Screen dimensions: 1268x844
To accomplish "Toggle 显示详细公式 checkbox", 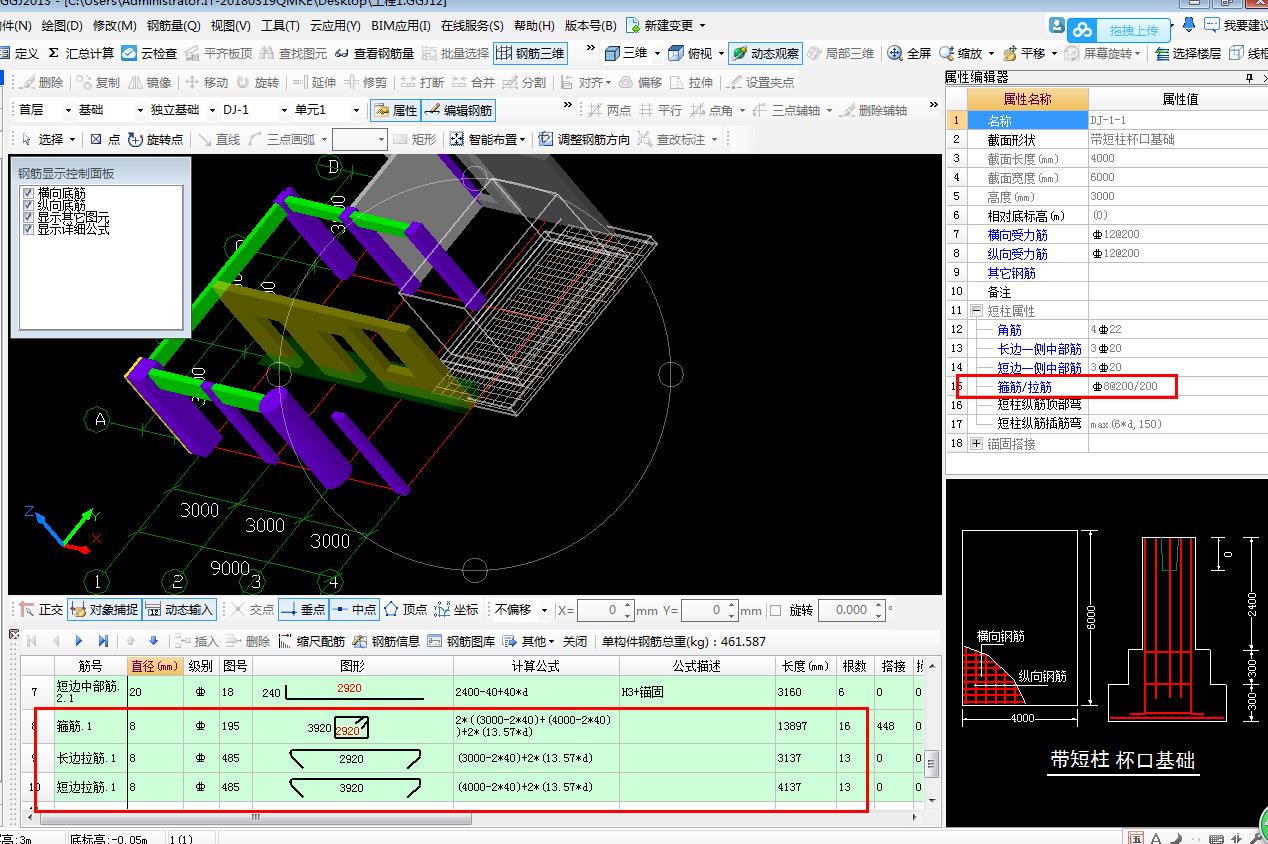I will [29, 229].
